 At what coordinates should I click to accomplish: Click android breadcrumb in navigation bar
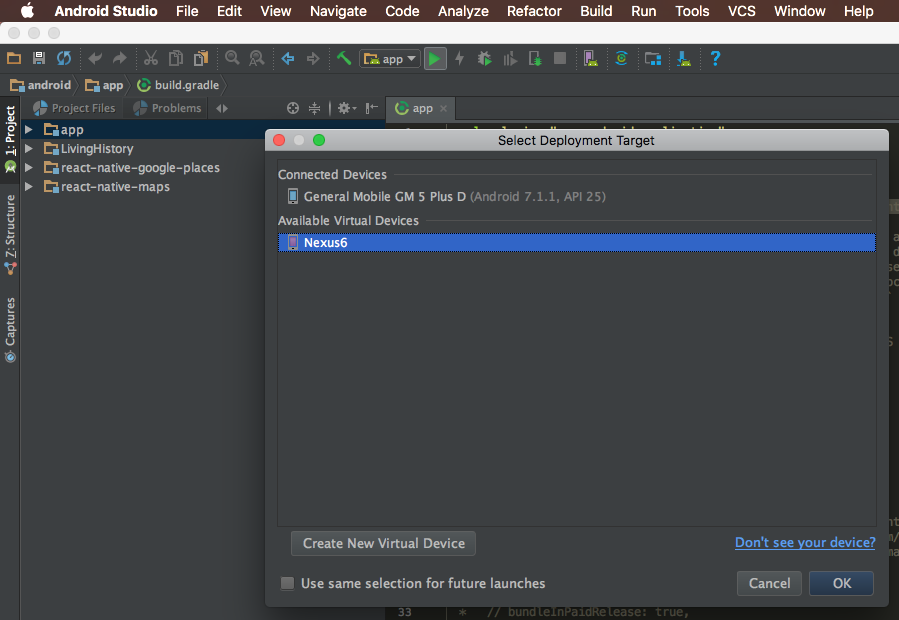pyautogui.click(x=41, y=85)
